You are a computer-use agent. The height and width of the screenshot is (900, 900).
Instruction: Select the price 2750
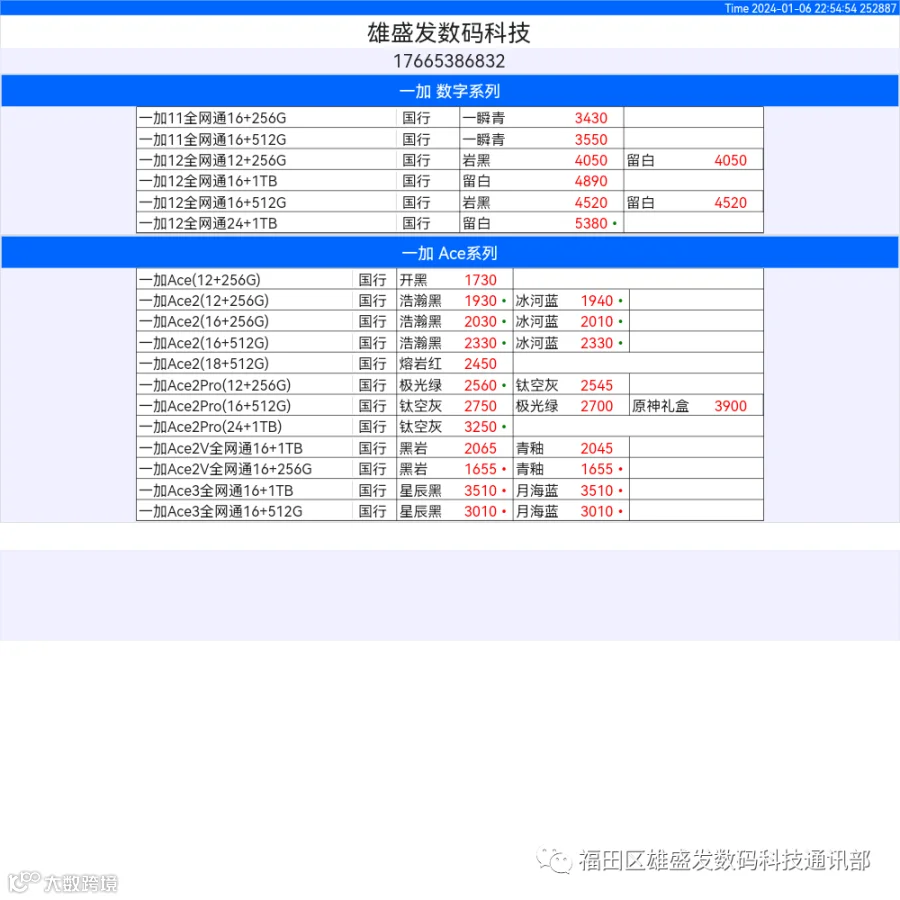coord(480,406)
